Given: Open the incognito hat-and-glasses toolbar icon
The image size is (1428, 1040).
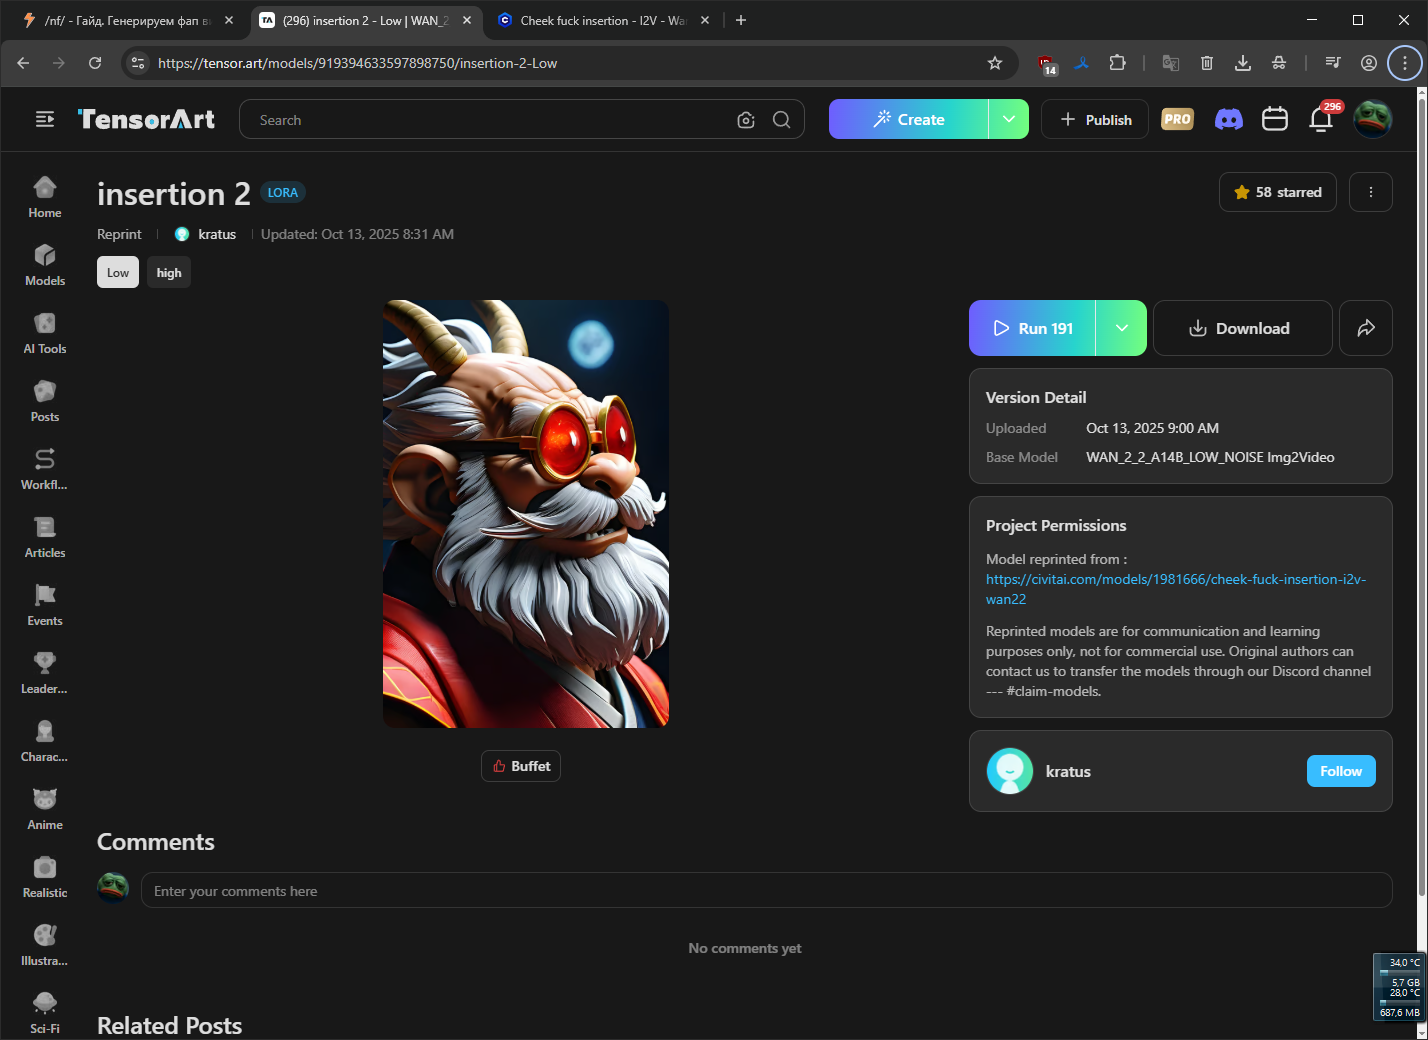Looking at the screenshot, I should pos(1279,63).
